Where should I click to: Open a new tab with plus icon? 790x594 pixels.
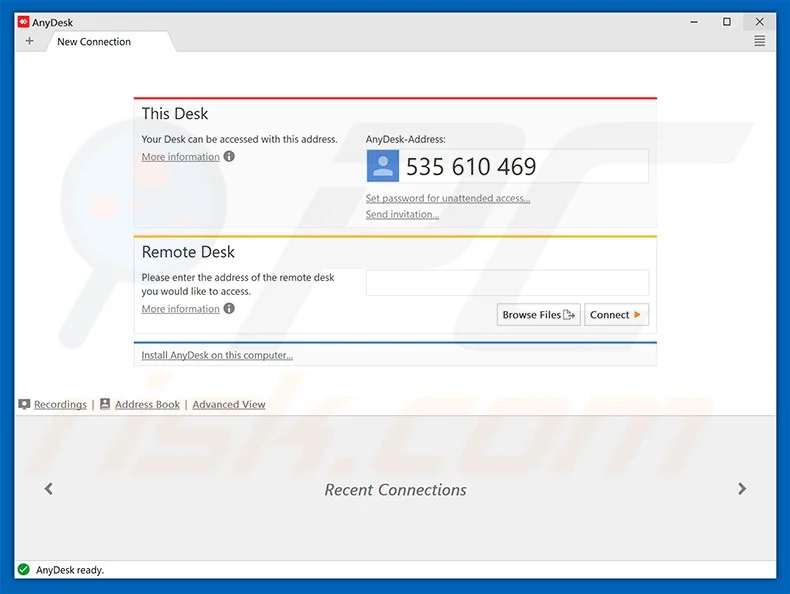coord(29,41)
